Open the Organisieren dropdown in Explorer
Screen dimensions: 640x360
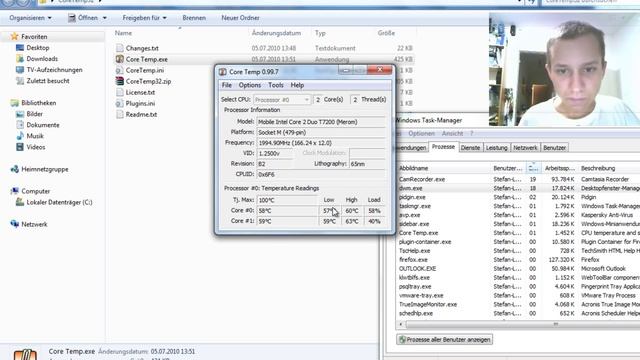pos(31,18)
